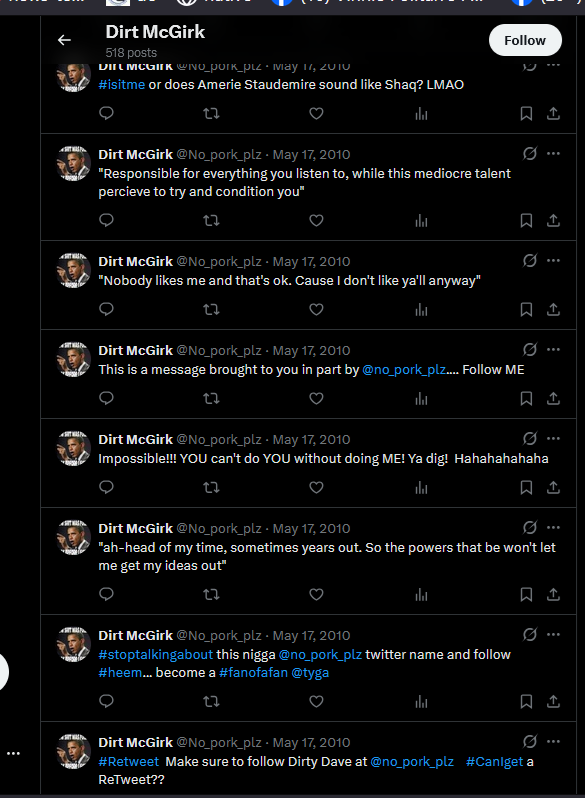Repost the 'Impossible!!! YOU can't do YOU' tweet

click(x=211, y=488)
